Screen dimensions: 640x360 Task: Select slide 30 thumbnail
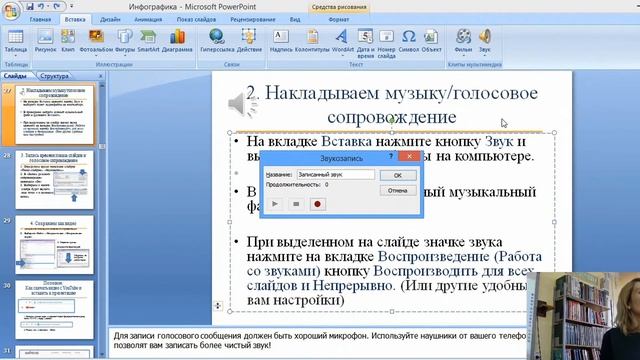[54, 310]
